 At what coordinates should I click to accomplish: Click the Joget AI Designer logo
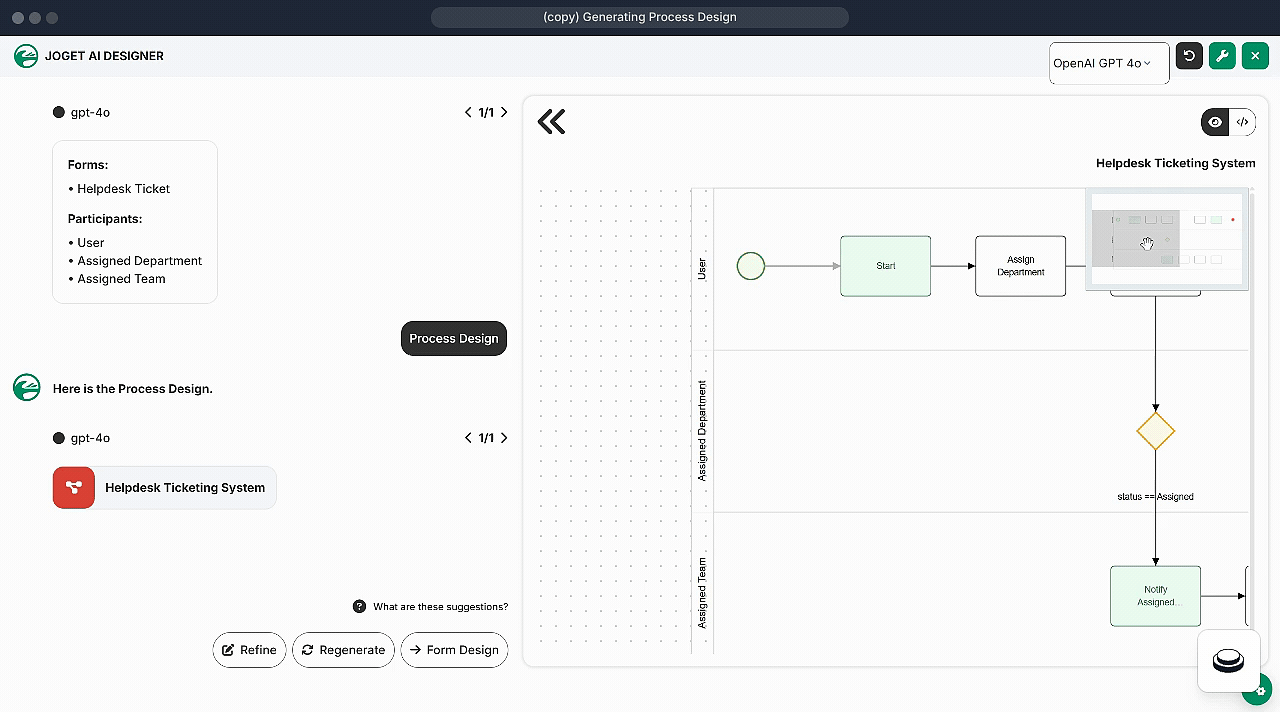[26, 56]
